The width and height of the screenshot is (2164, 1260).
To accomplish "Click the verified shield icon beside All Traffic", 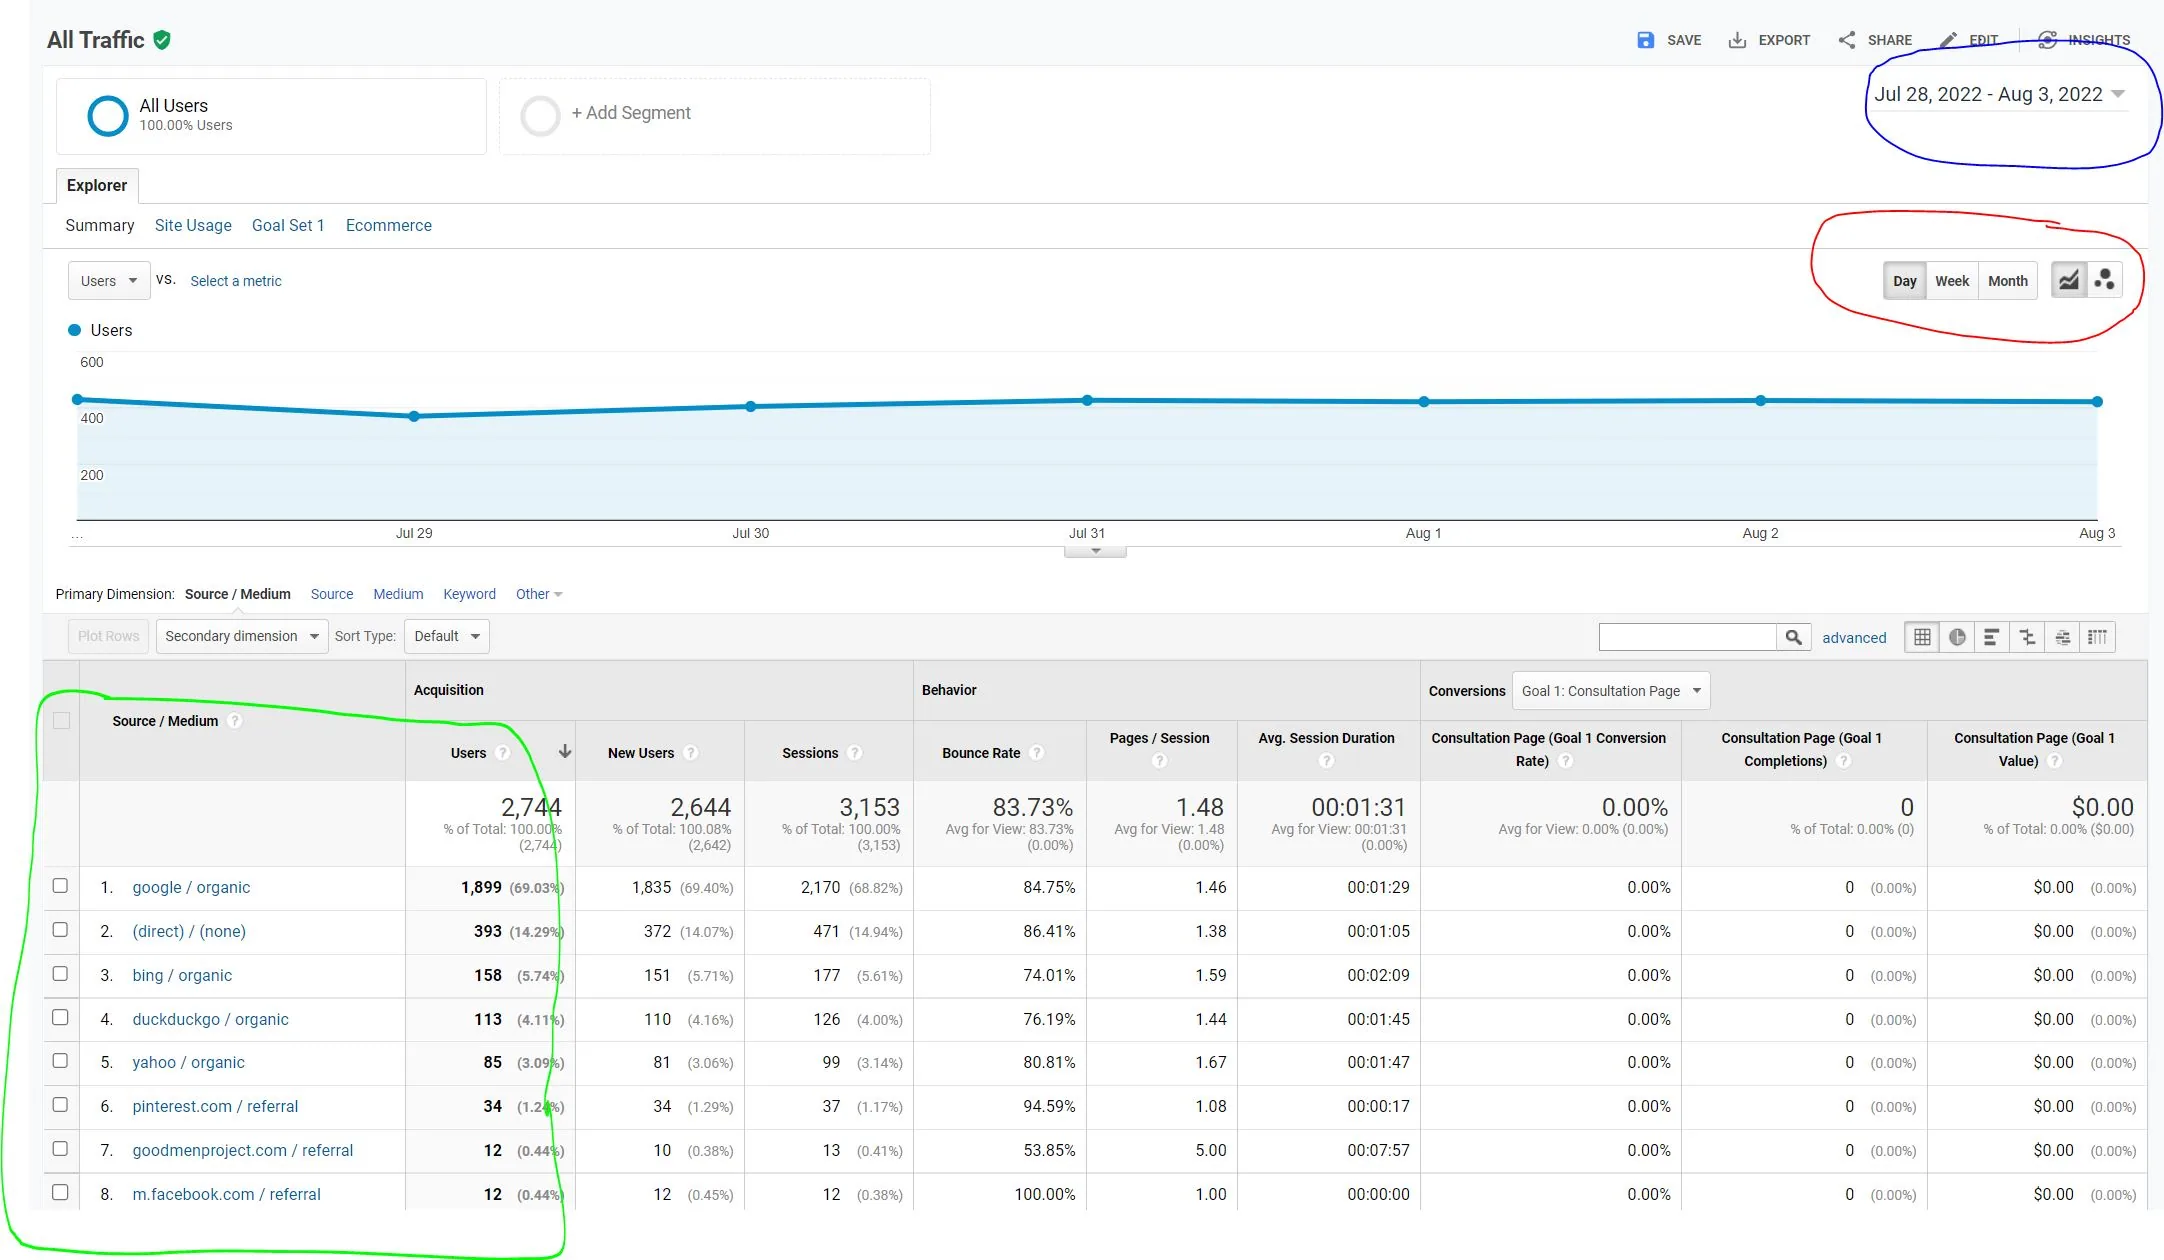I will tap(162, 40).
